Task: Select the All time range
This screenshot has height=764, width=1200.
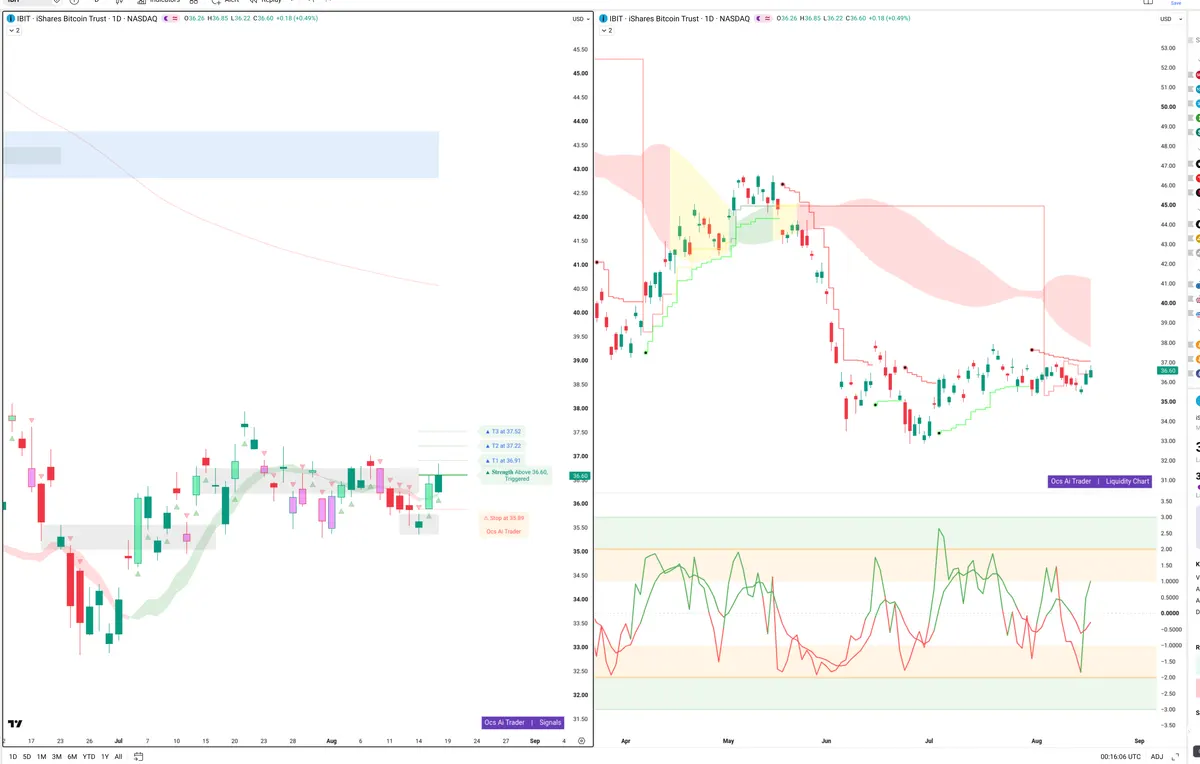Action: tap(118, 757)
